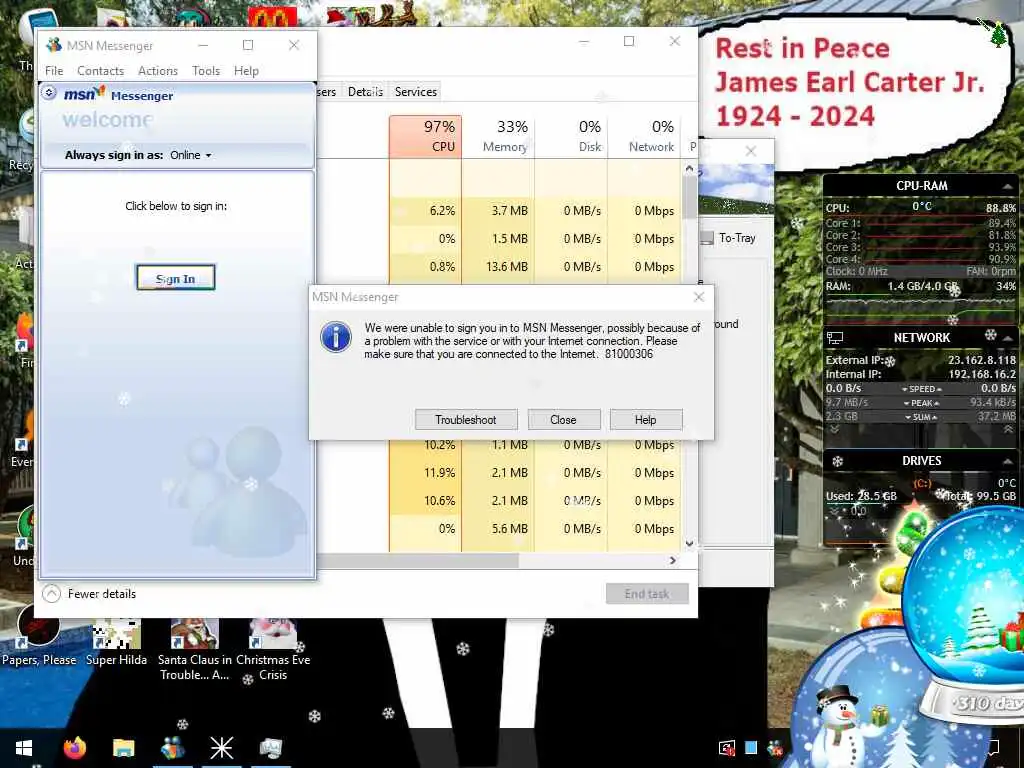Click the blue info icon in error dialog

click(336, 337)
